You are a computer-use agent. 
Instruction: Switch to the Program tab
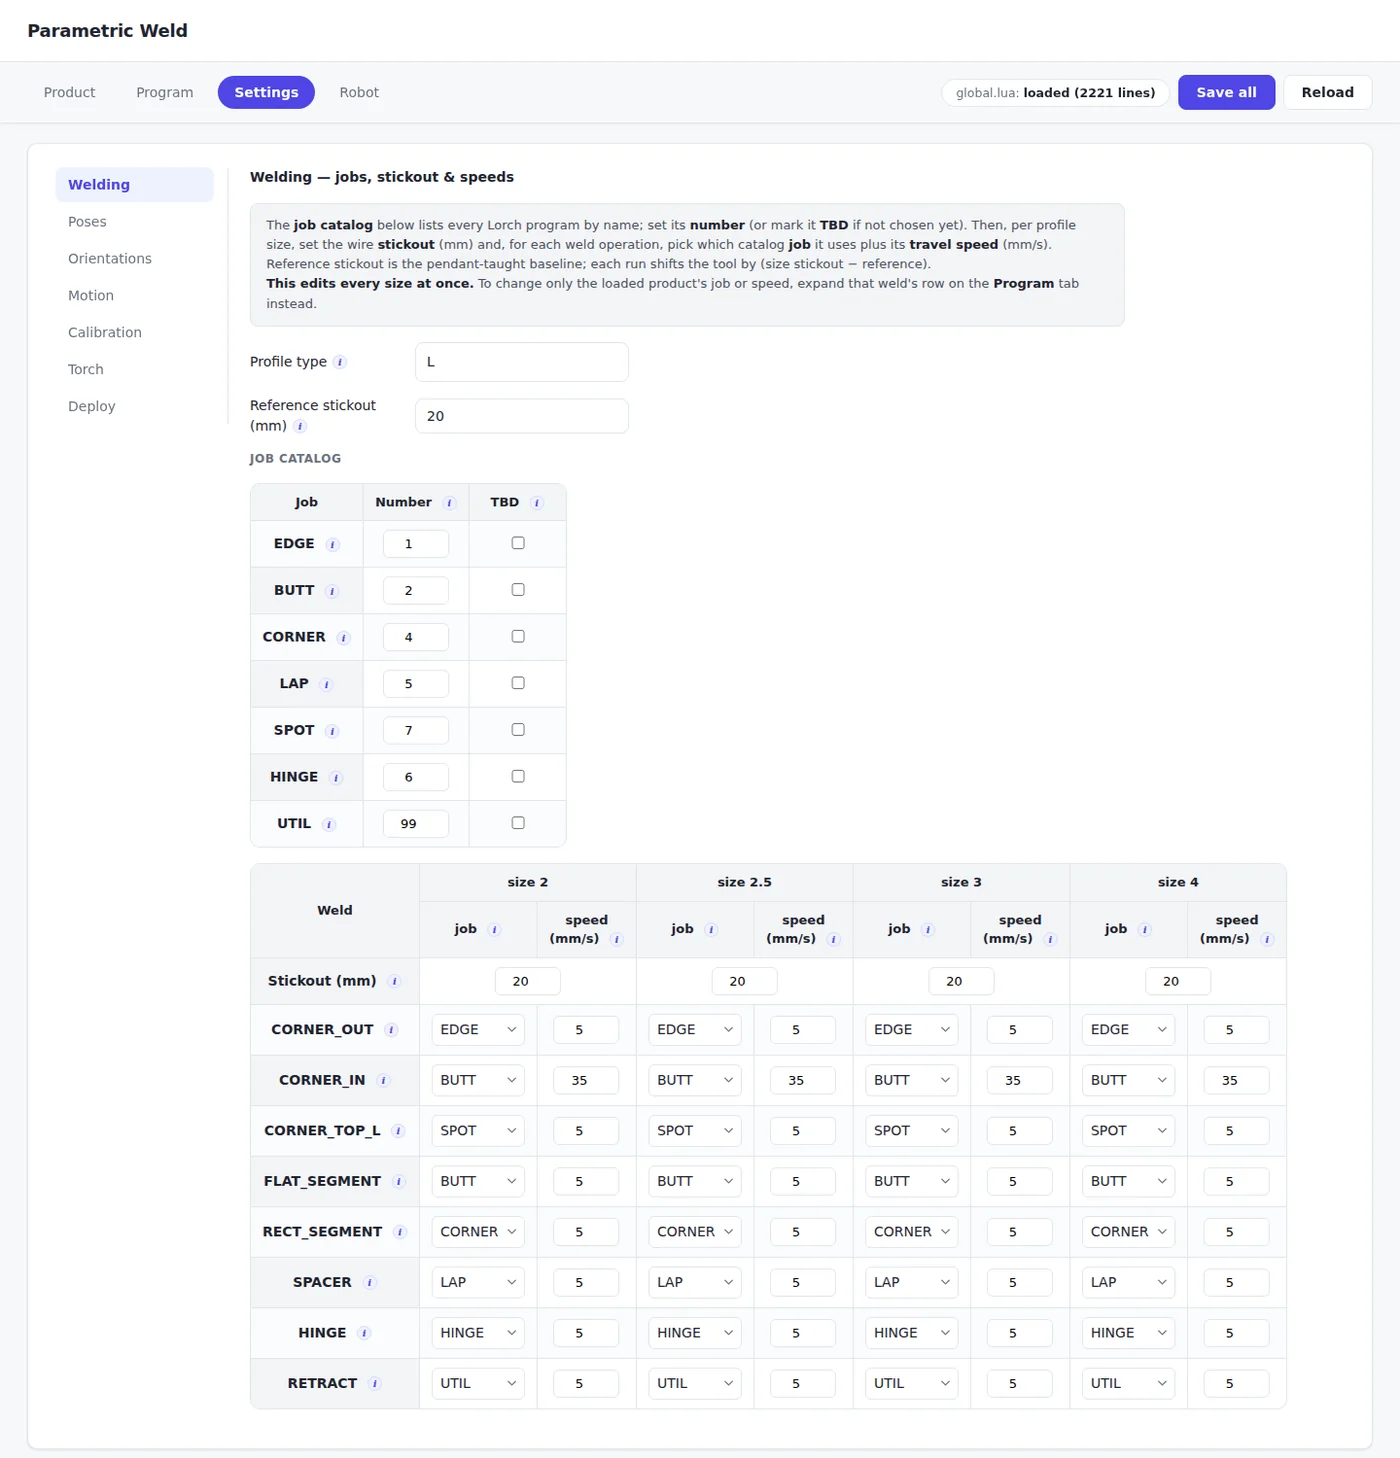coord(165,92)
